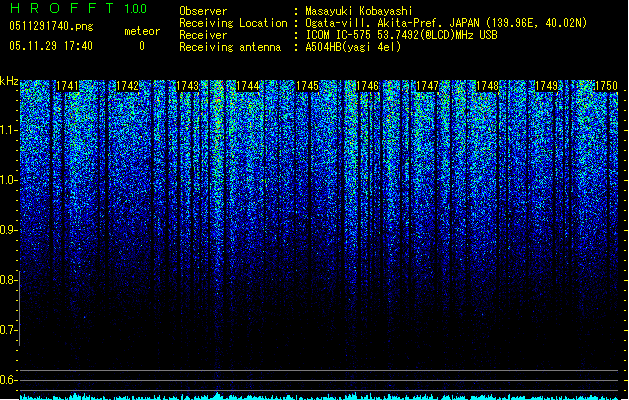The image size is (629, 400).
Task: Click the 1748 time marker
Action: (x=487, y=86)
